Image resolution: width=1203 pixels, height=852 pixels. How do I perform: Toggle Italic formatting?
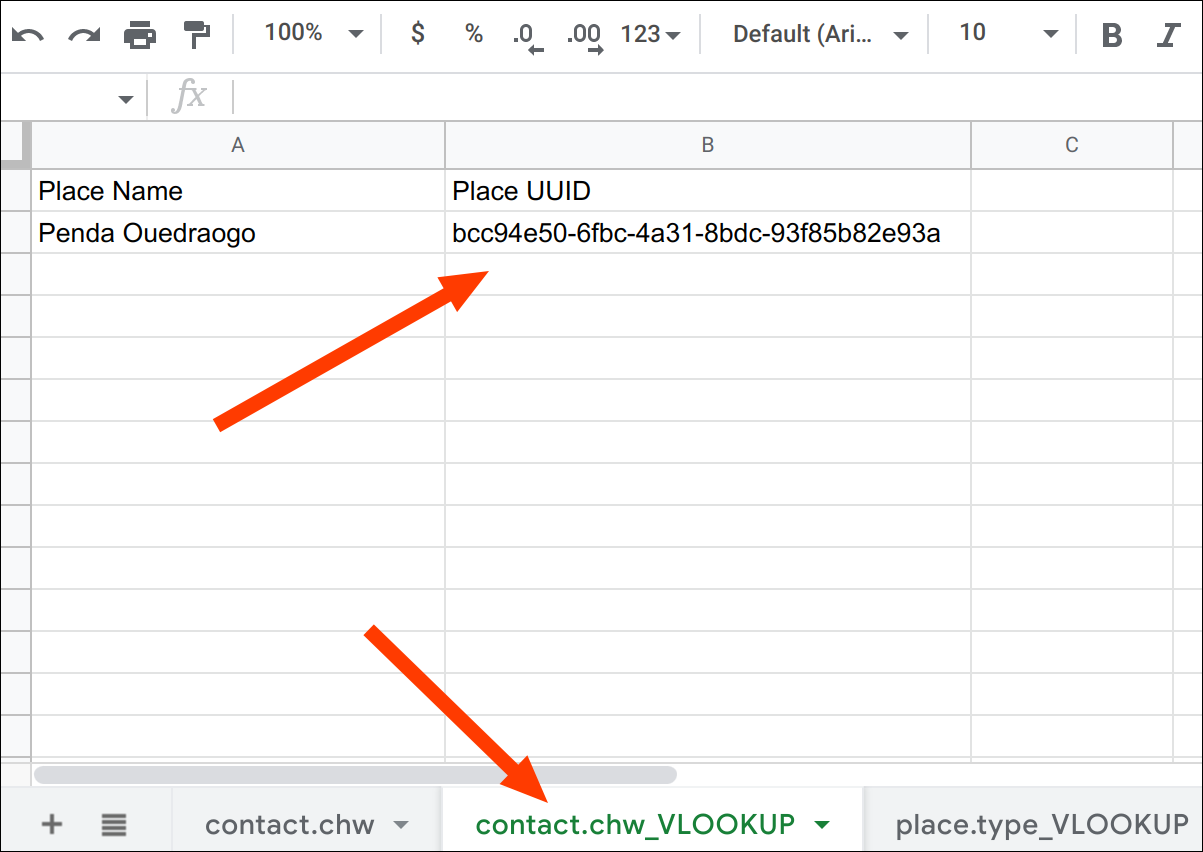point(1167,35)
